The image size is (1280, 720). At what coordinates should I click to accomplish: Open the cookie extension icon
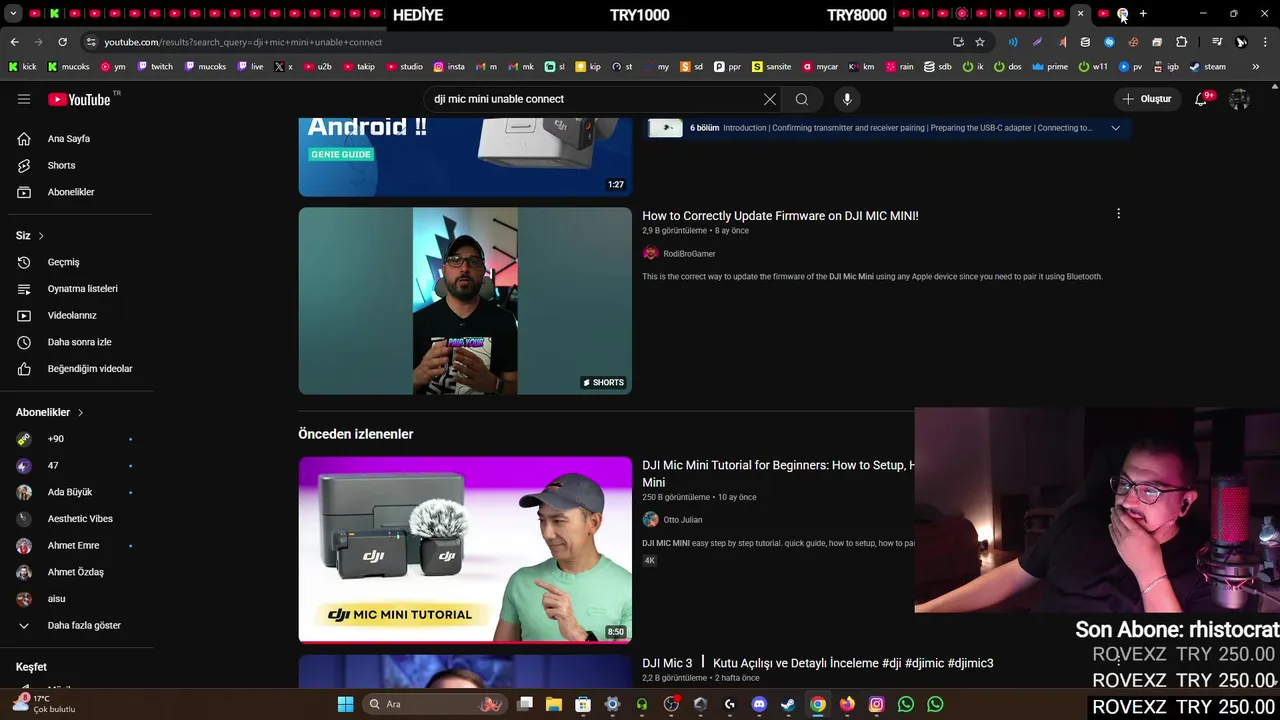click(x=1133, y=42)
